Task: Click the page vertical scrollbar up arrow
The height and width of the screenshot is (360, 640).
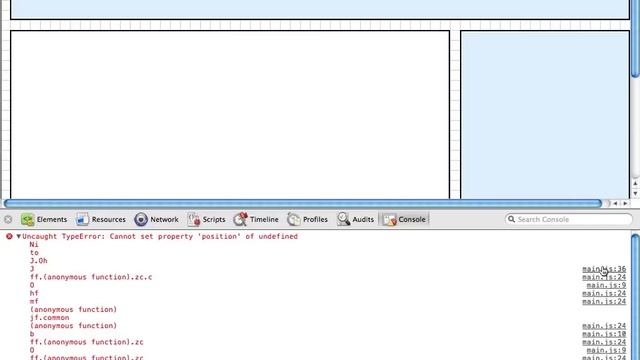Action: (x=635, y=184)
